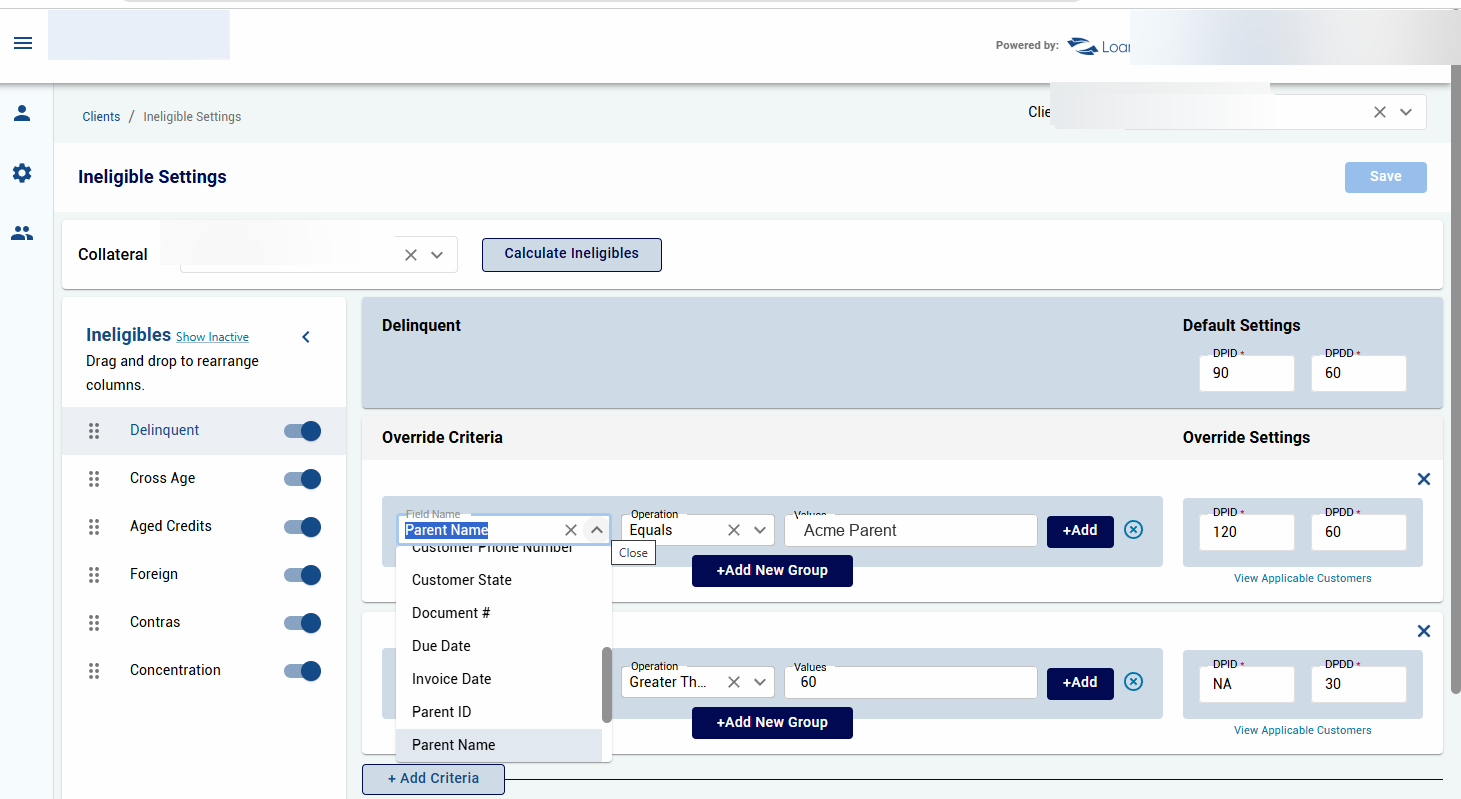Edit the override DPID field showing 120
This screenshot has width=1461, height=799.
pos(1246,532)
